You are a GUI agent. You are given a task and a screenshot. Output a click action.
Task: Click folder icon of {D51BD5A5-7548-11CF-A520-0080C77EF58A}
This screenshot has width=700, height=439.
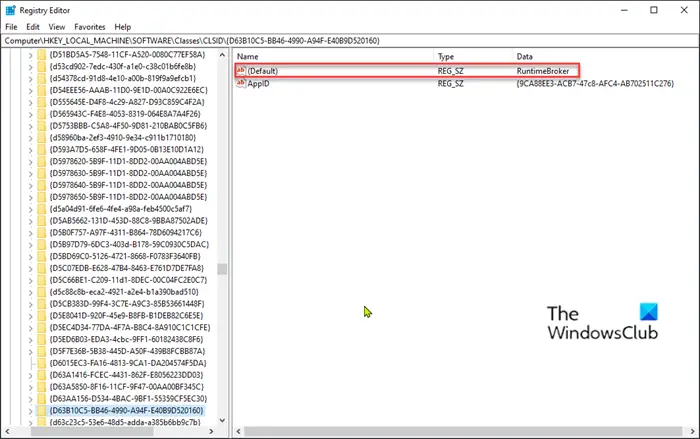click(x=42, y=54)
